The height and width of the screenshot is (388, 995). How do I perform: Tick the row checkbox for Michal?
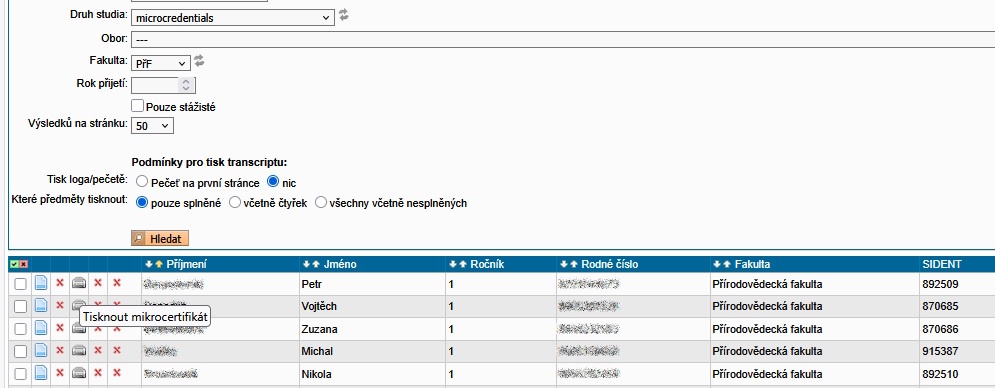pos(20,351)
